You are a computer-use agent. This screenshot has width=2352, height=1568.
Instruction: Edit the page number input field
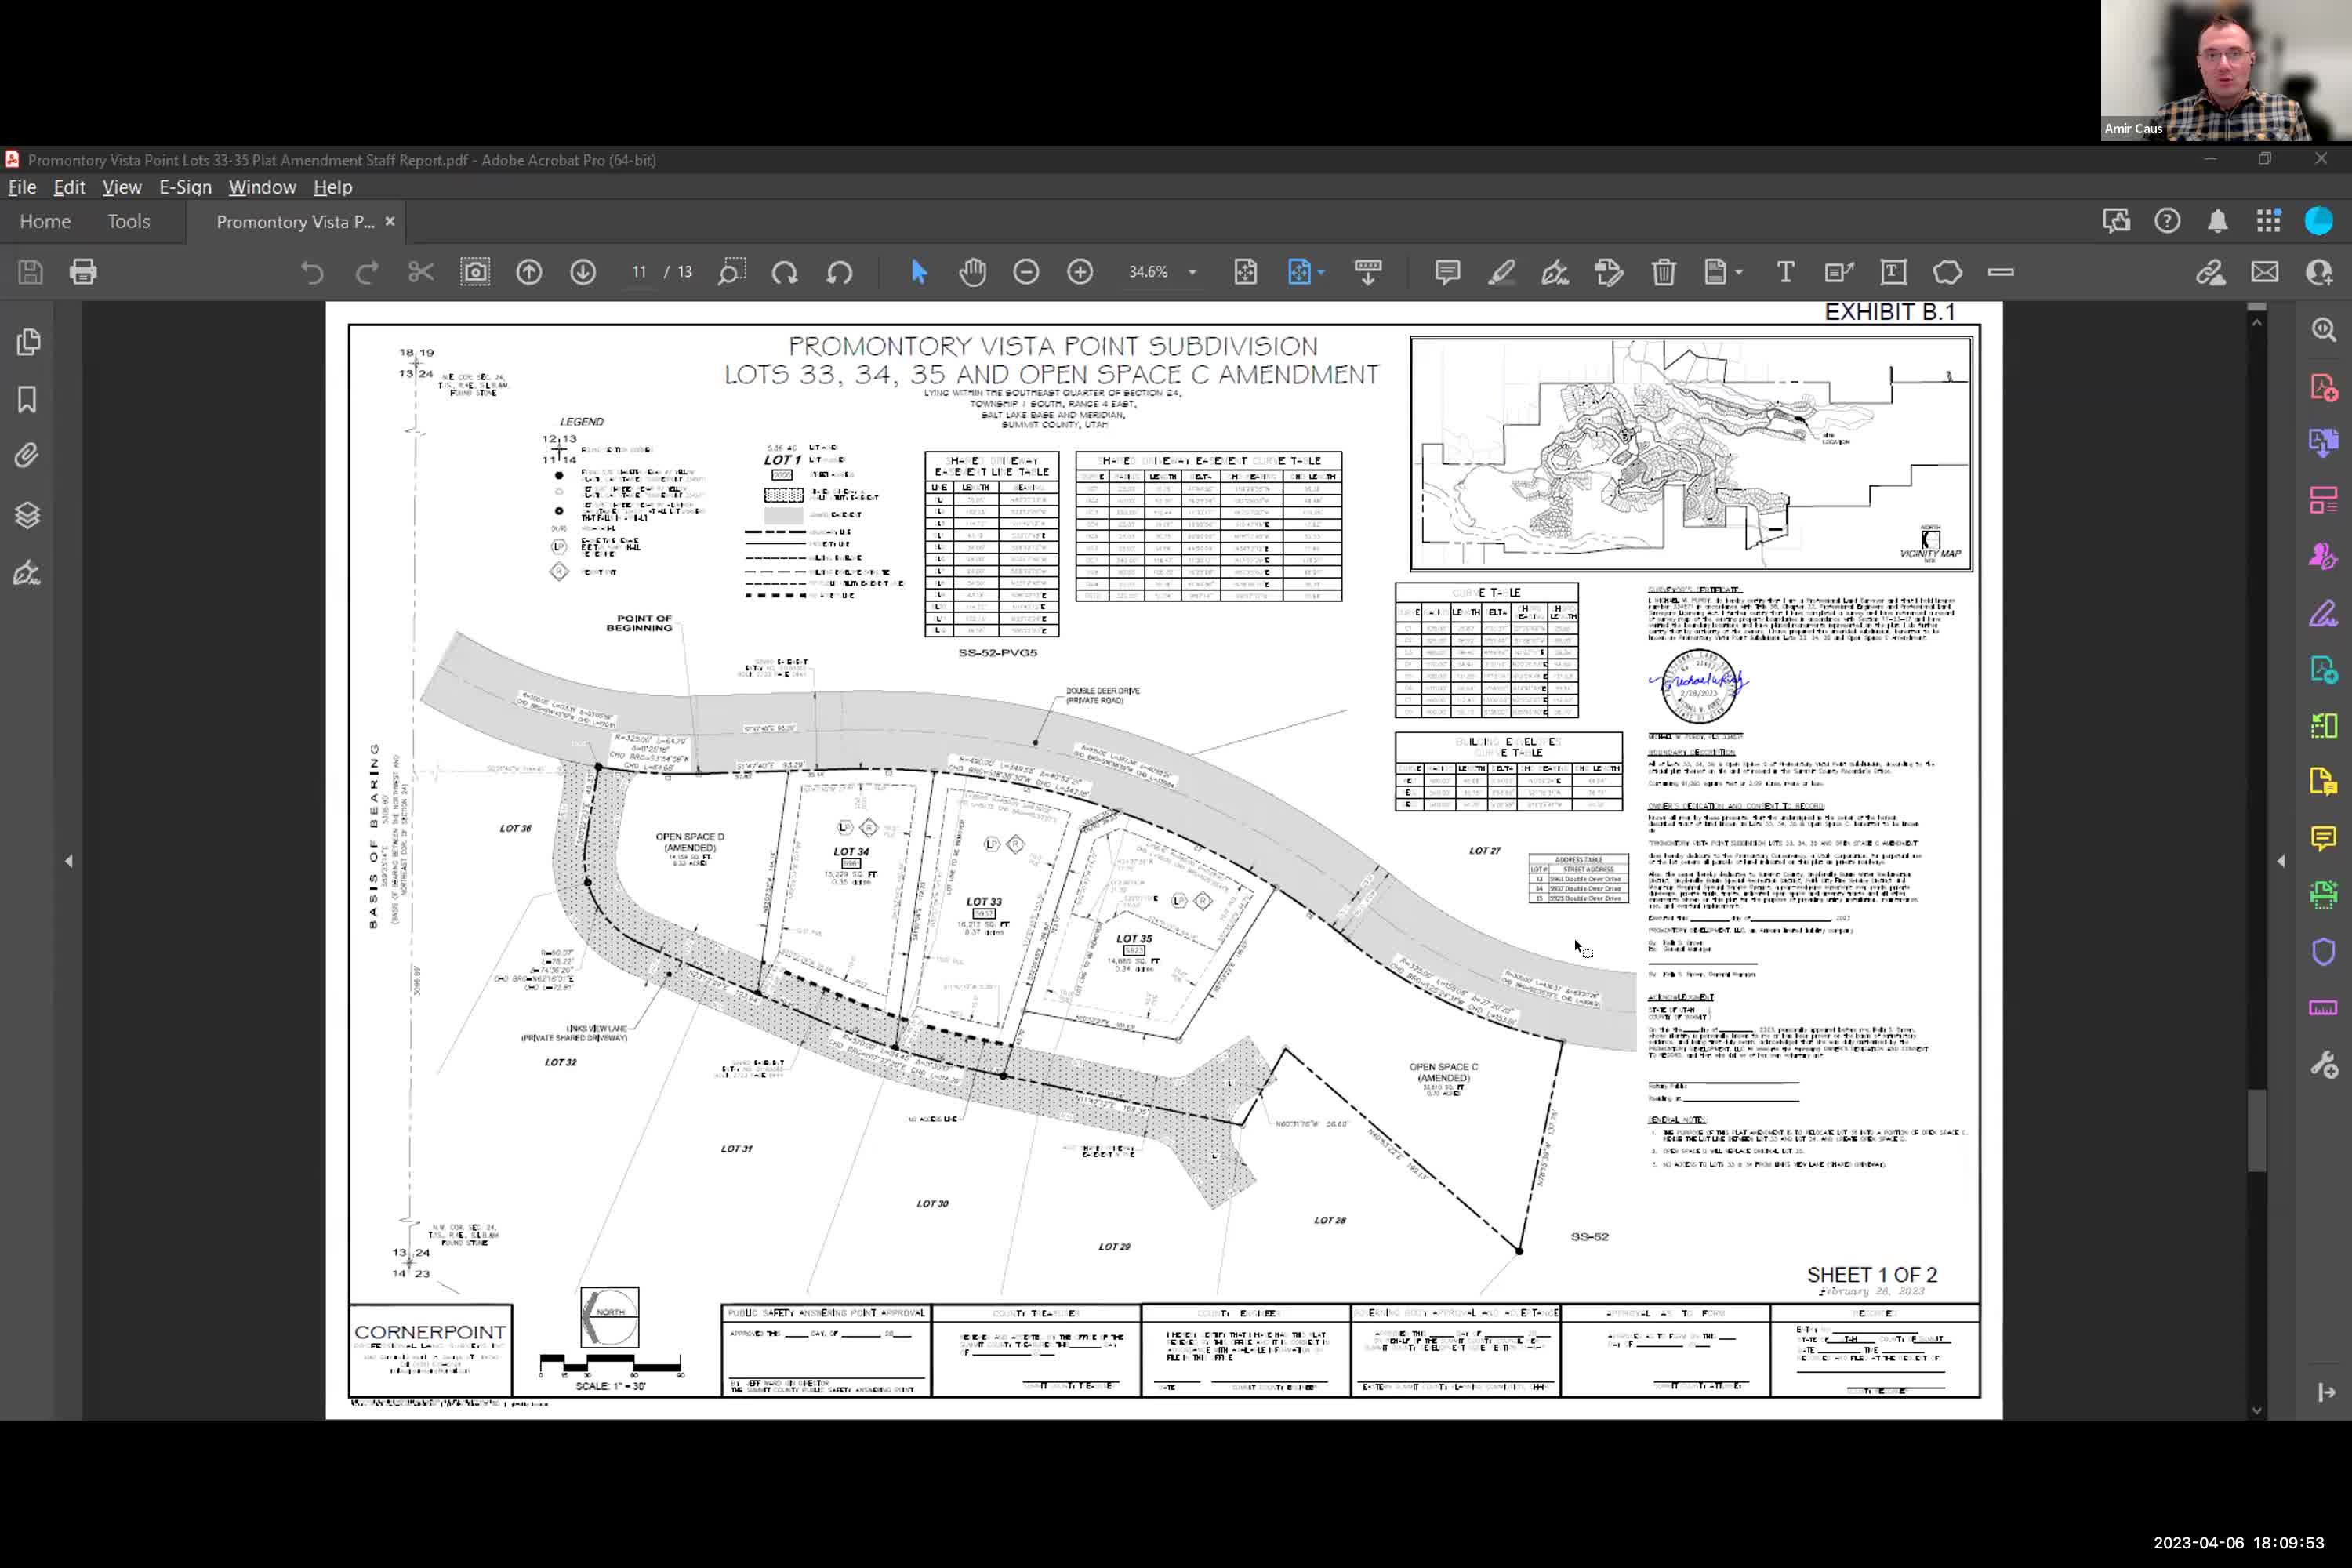(639, 272)
